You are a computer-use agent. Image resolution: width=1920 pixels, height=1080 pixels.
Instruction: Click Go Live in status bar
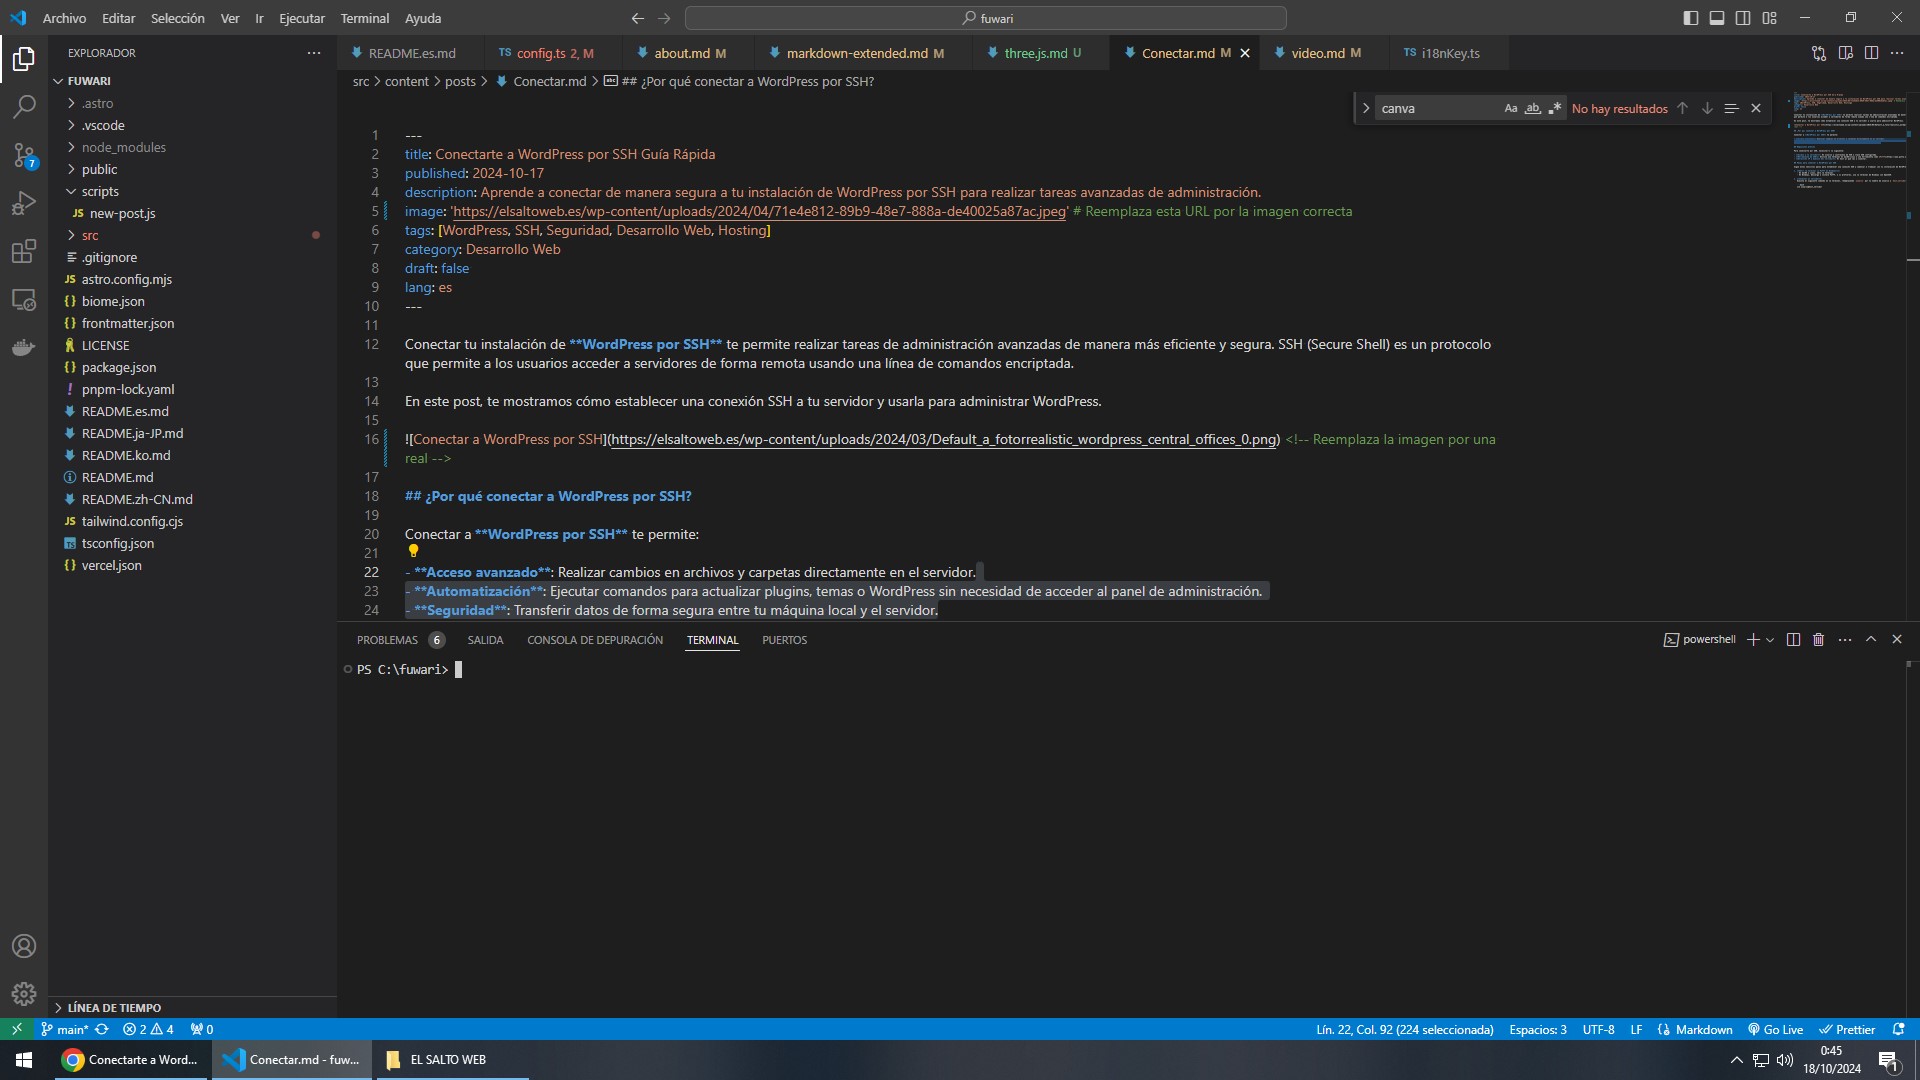pos(1775,1029)
